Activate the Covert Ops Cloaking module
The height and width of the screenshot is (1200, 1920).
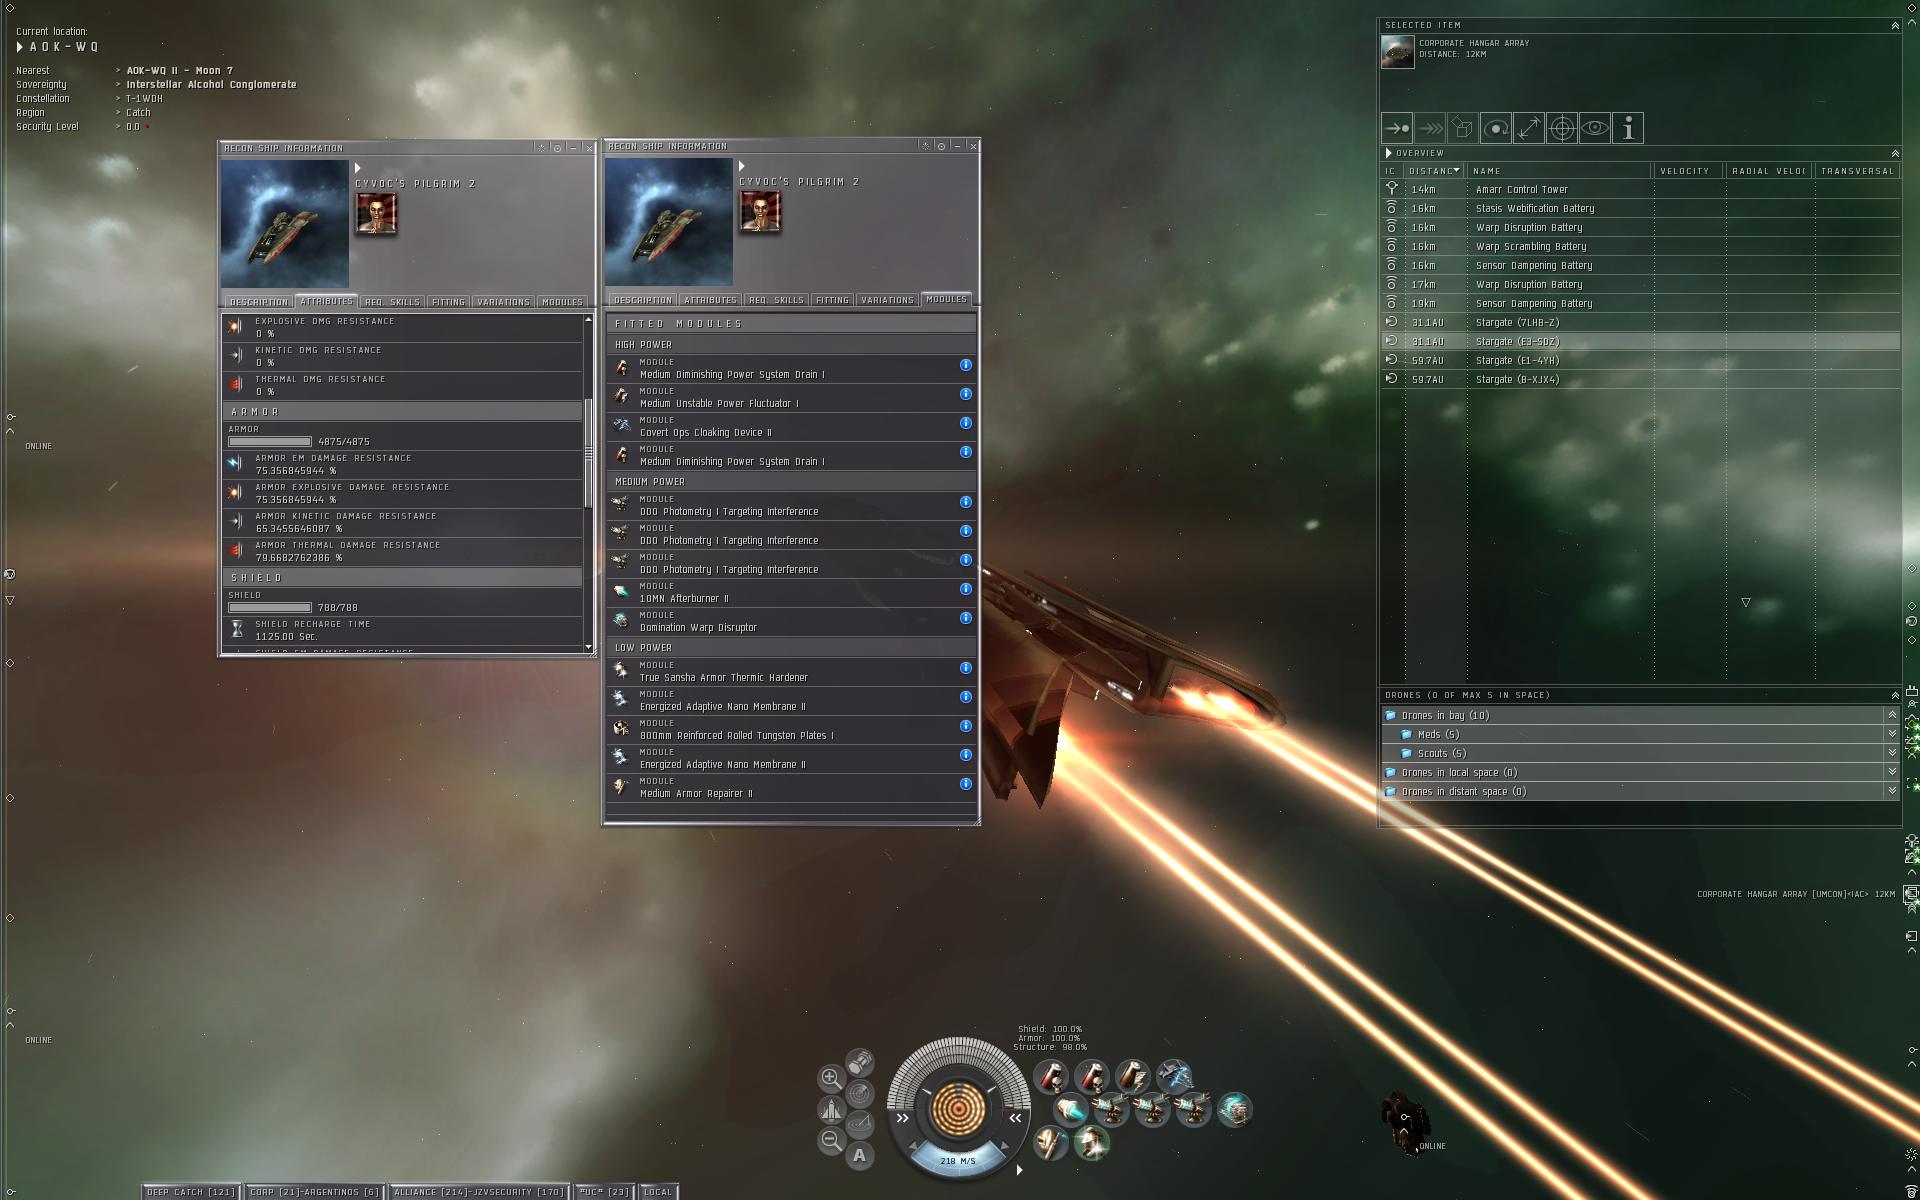(x=1174, y=1076)
